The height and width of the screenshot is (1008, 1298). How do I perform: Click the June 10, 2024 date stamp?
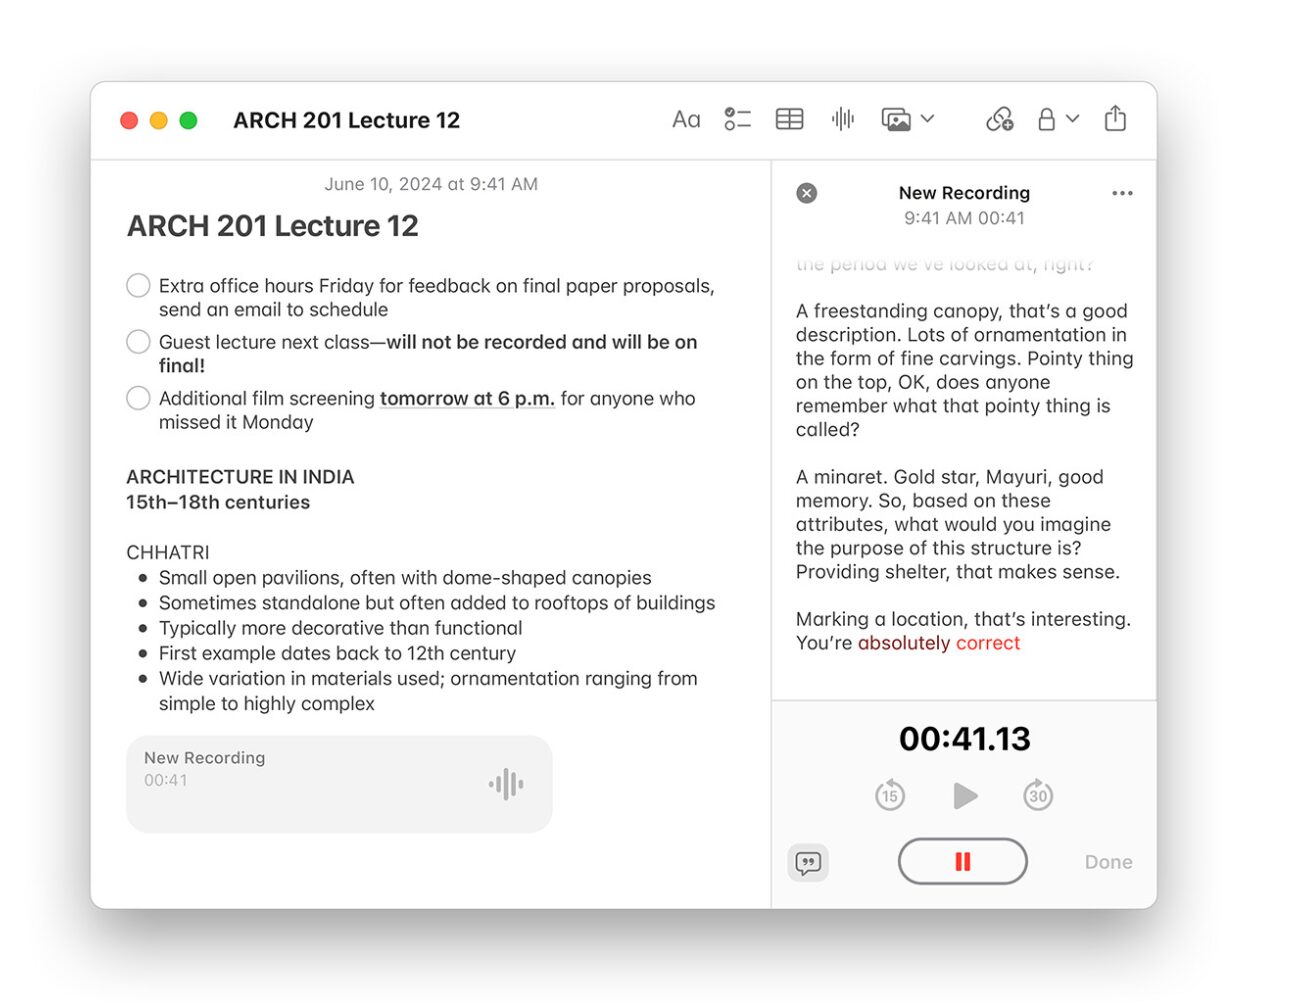(431, 184)
